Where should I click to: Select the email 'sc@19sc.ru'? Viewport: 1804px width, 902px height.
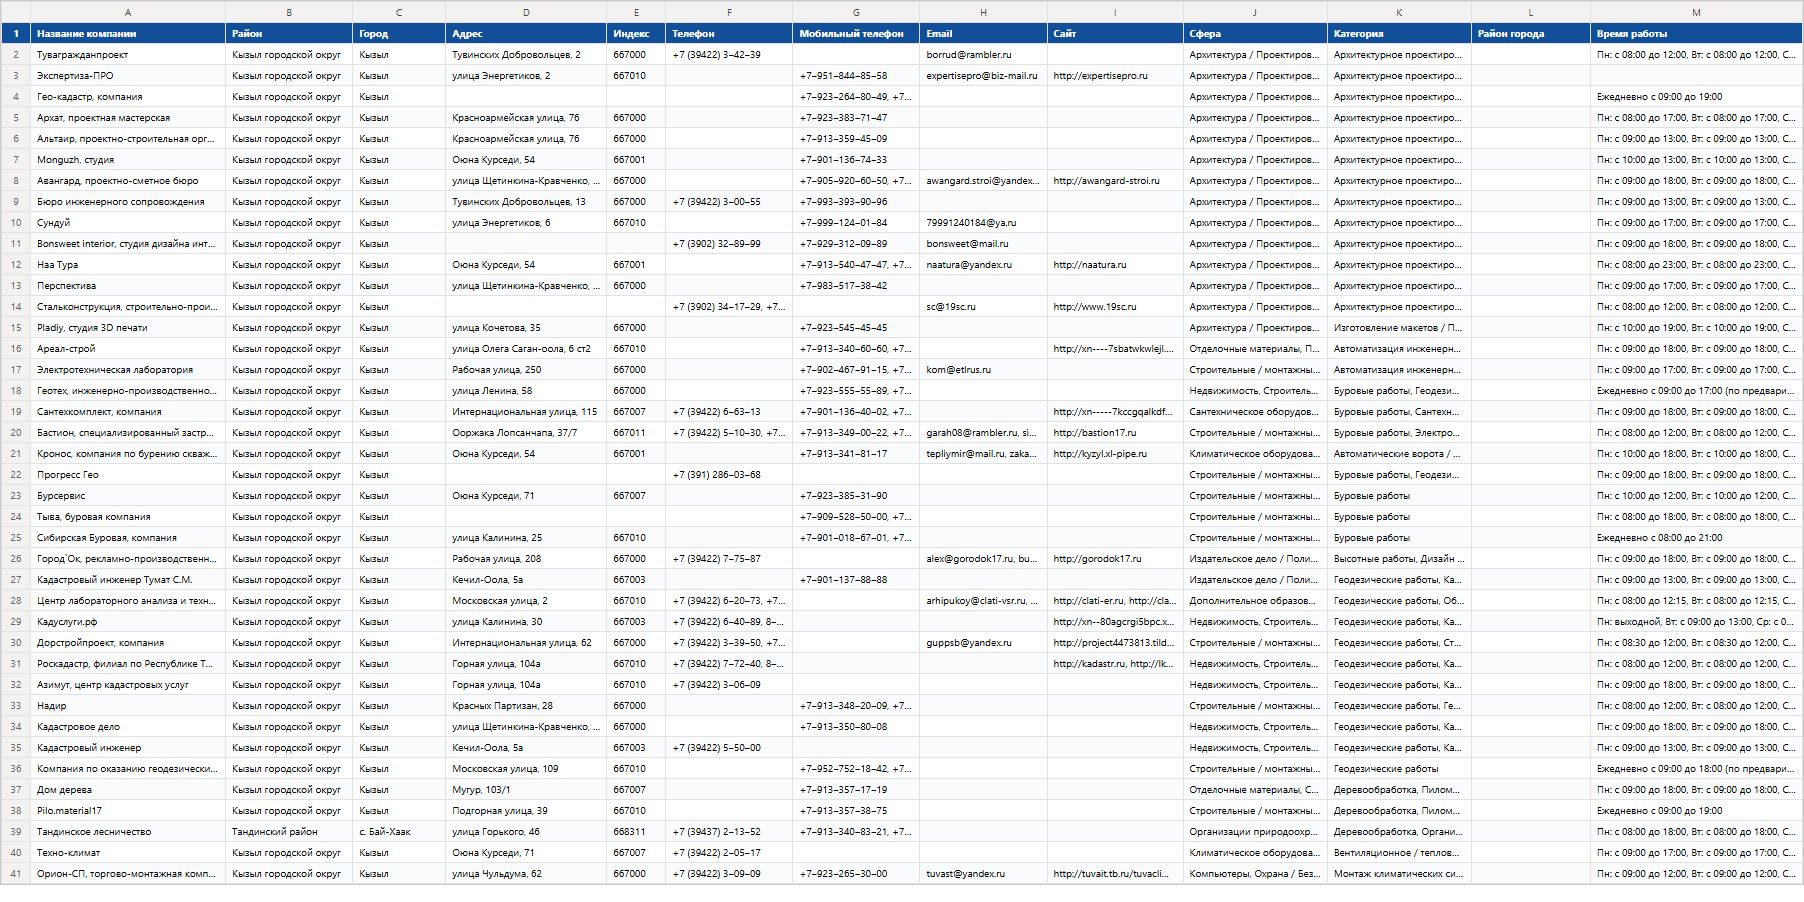(x=983, y=307)
